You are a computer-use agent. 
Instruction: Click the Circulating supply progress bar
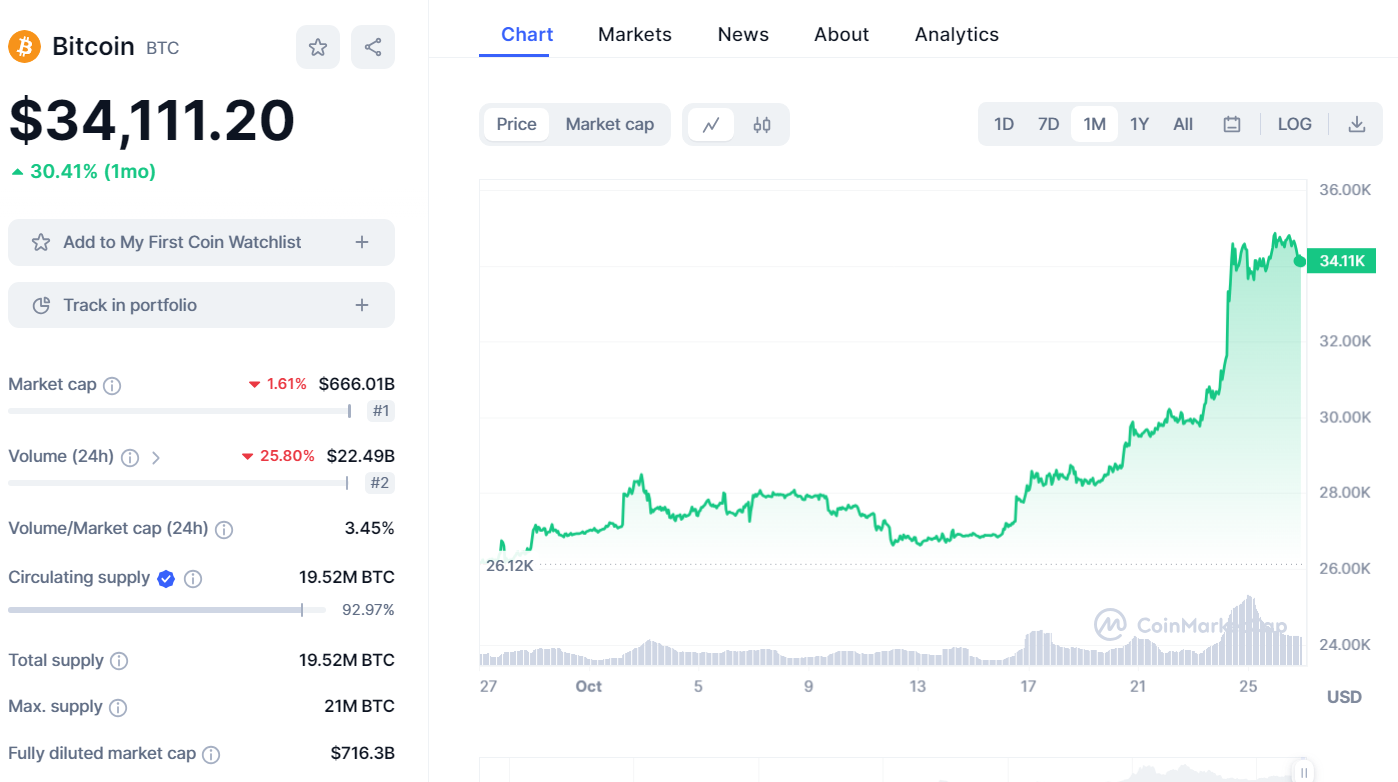point(167,610)
